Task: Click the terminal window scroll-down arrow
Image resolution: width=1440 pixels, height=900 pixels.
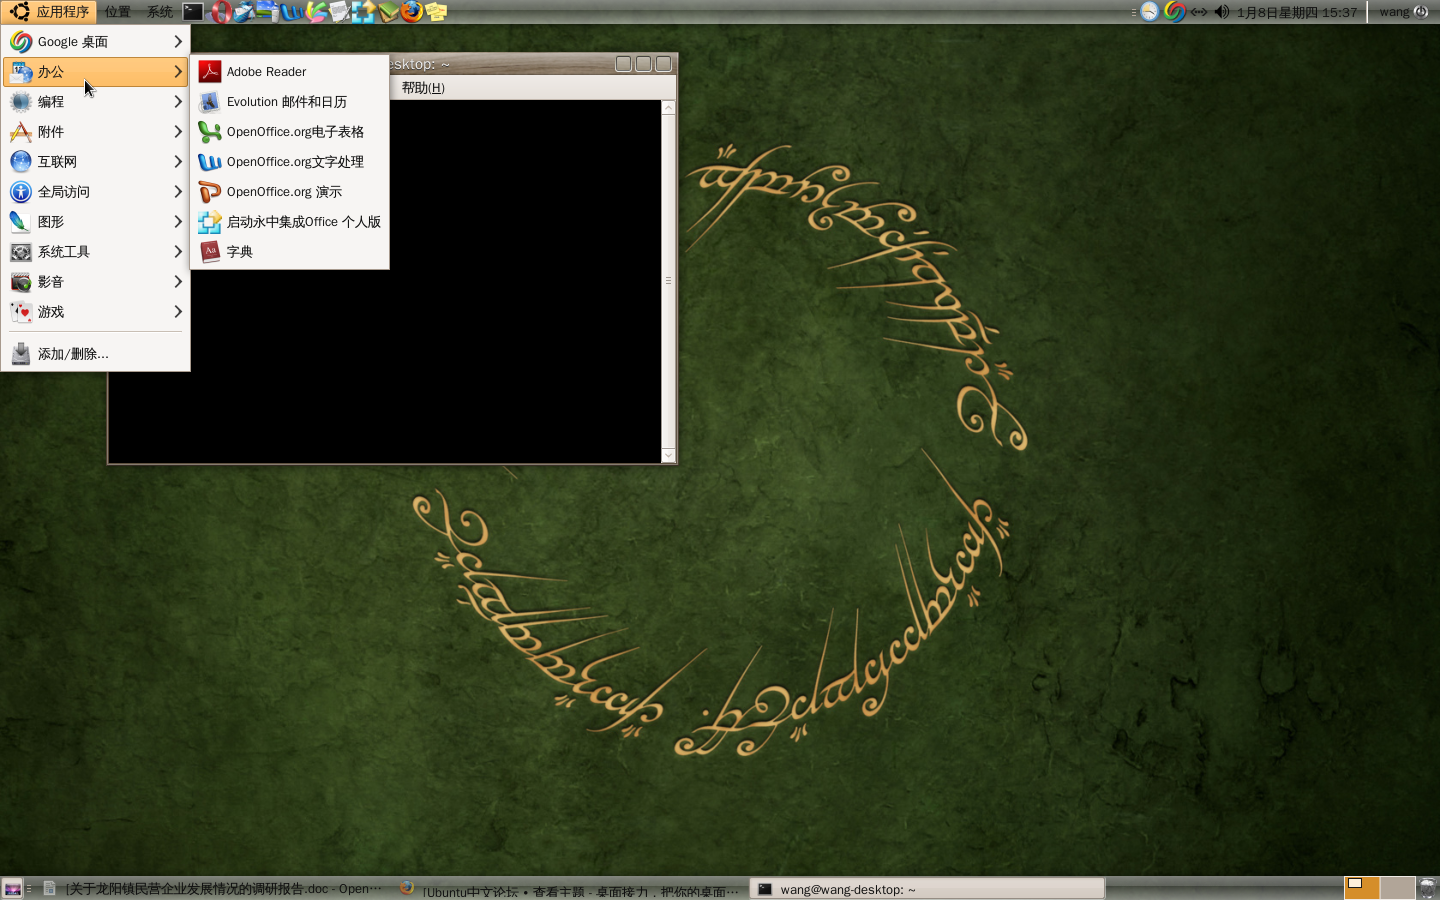Action: point(668,455)
